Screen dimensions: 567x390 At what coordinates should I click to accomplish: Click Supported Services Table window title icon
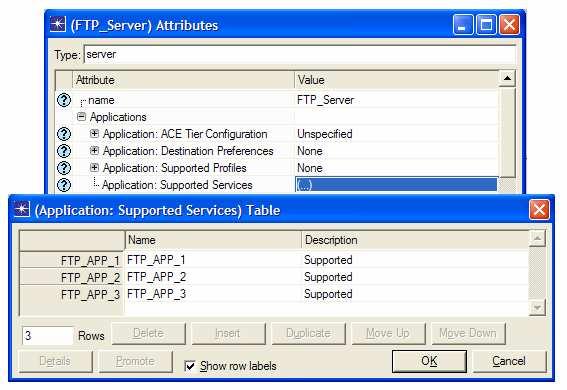pyautogui.click(x=22, y=210)
